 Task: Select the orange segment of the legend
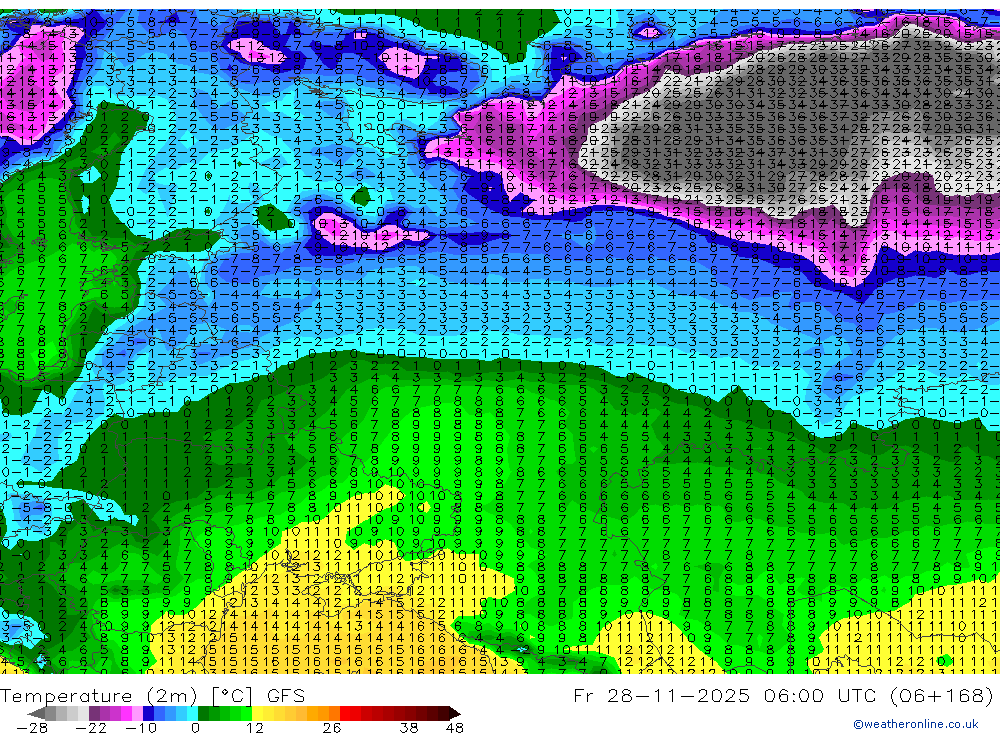[x=323, y=713]
